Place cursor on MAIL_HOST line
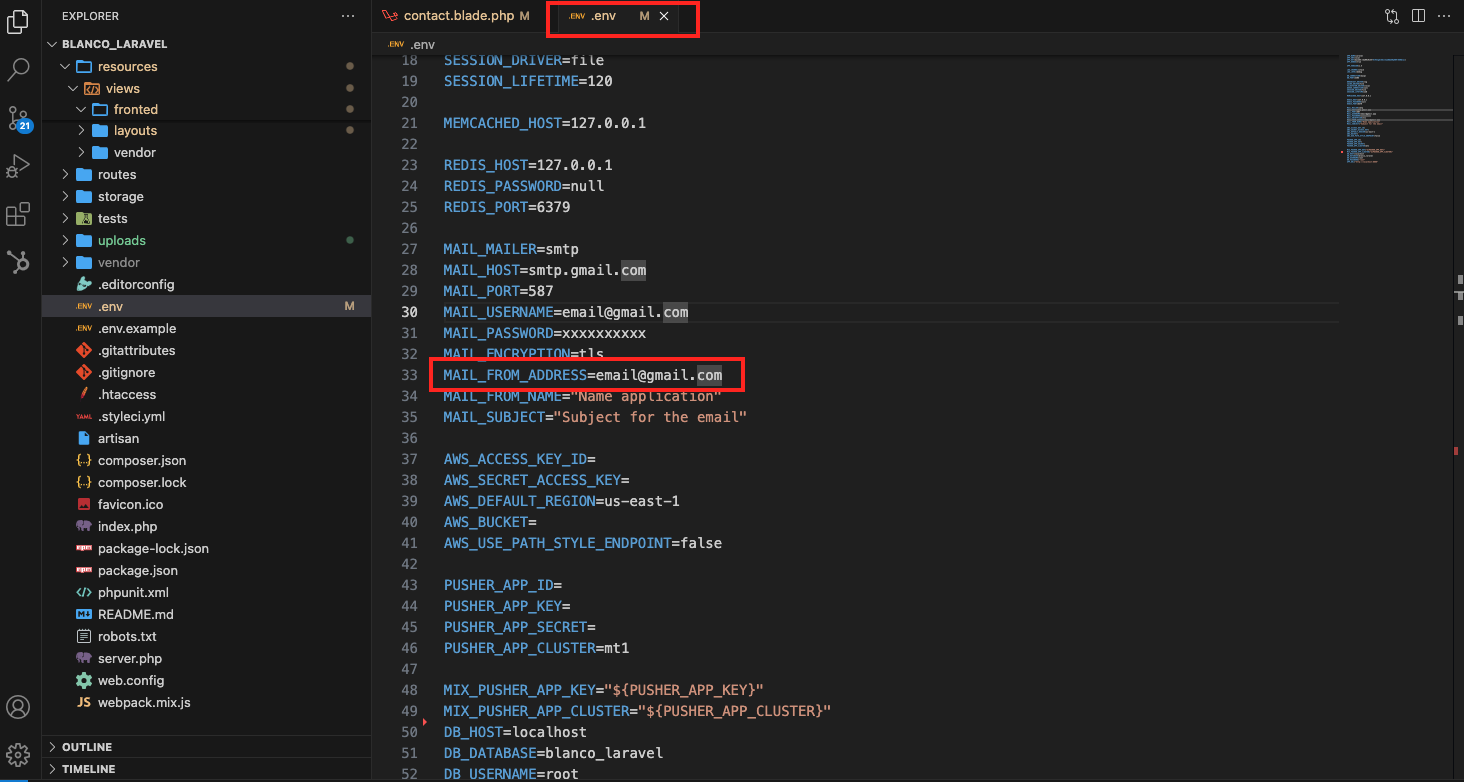Image resolution: width=1464 pixels, height=782 pixels. [545, 270]
